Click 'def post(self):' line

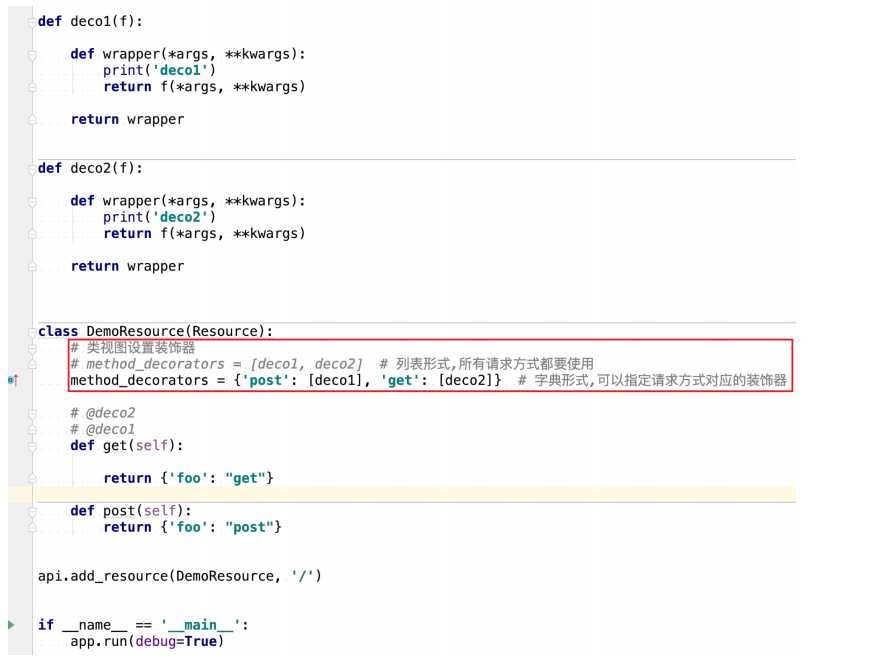pos(131,511)
